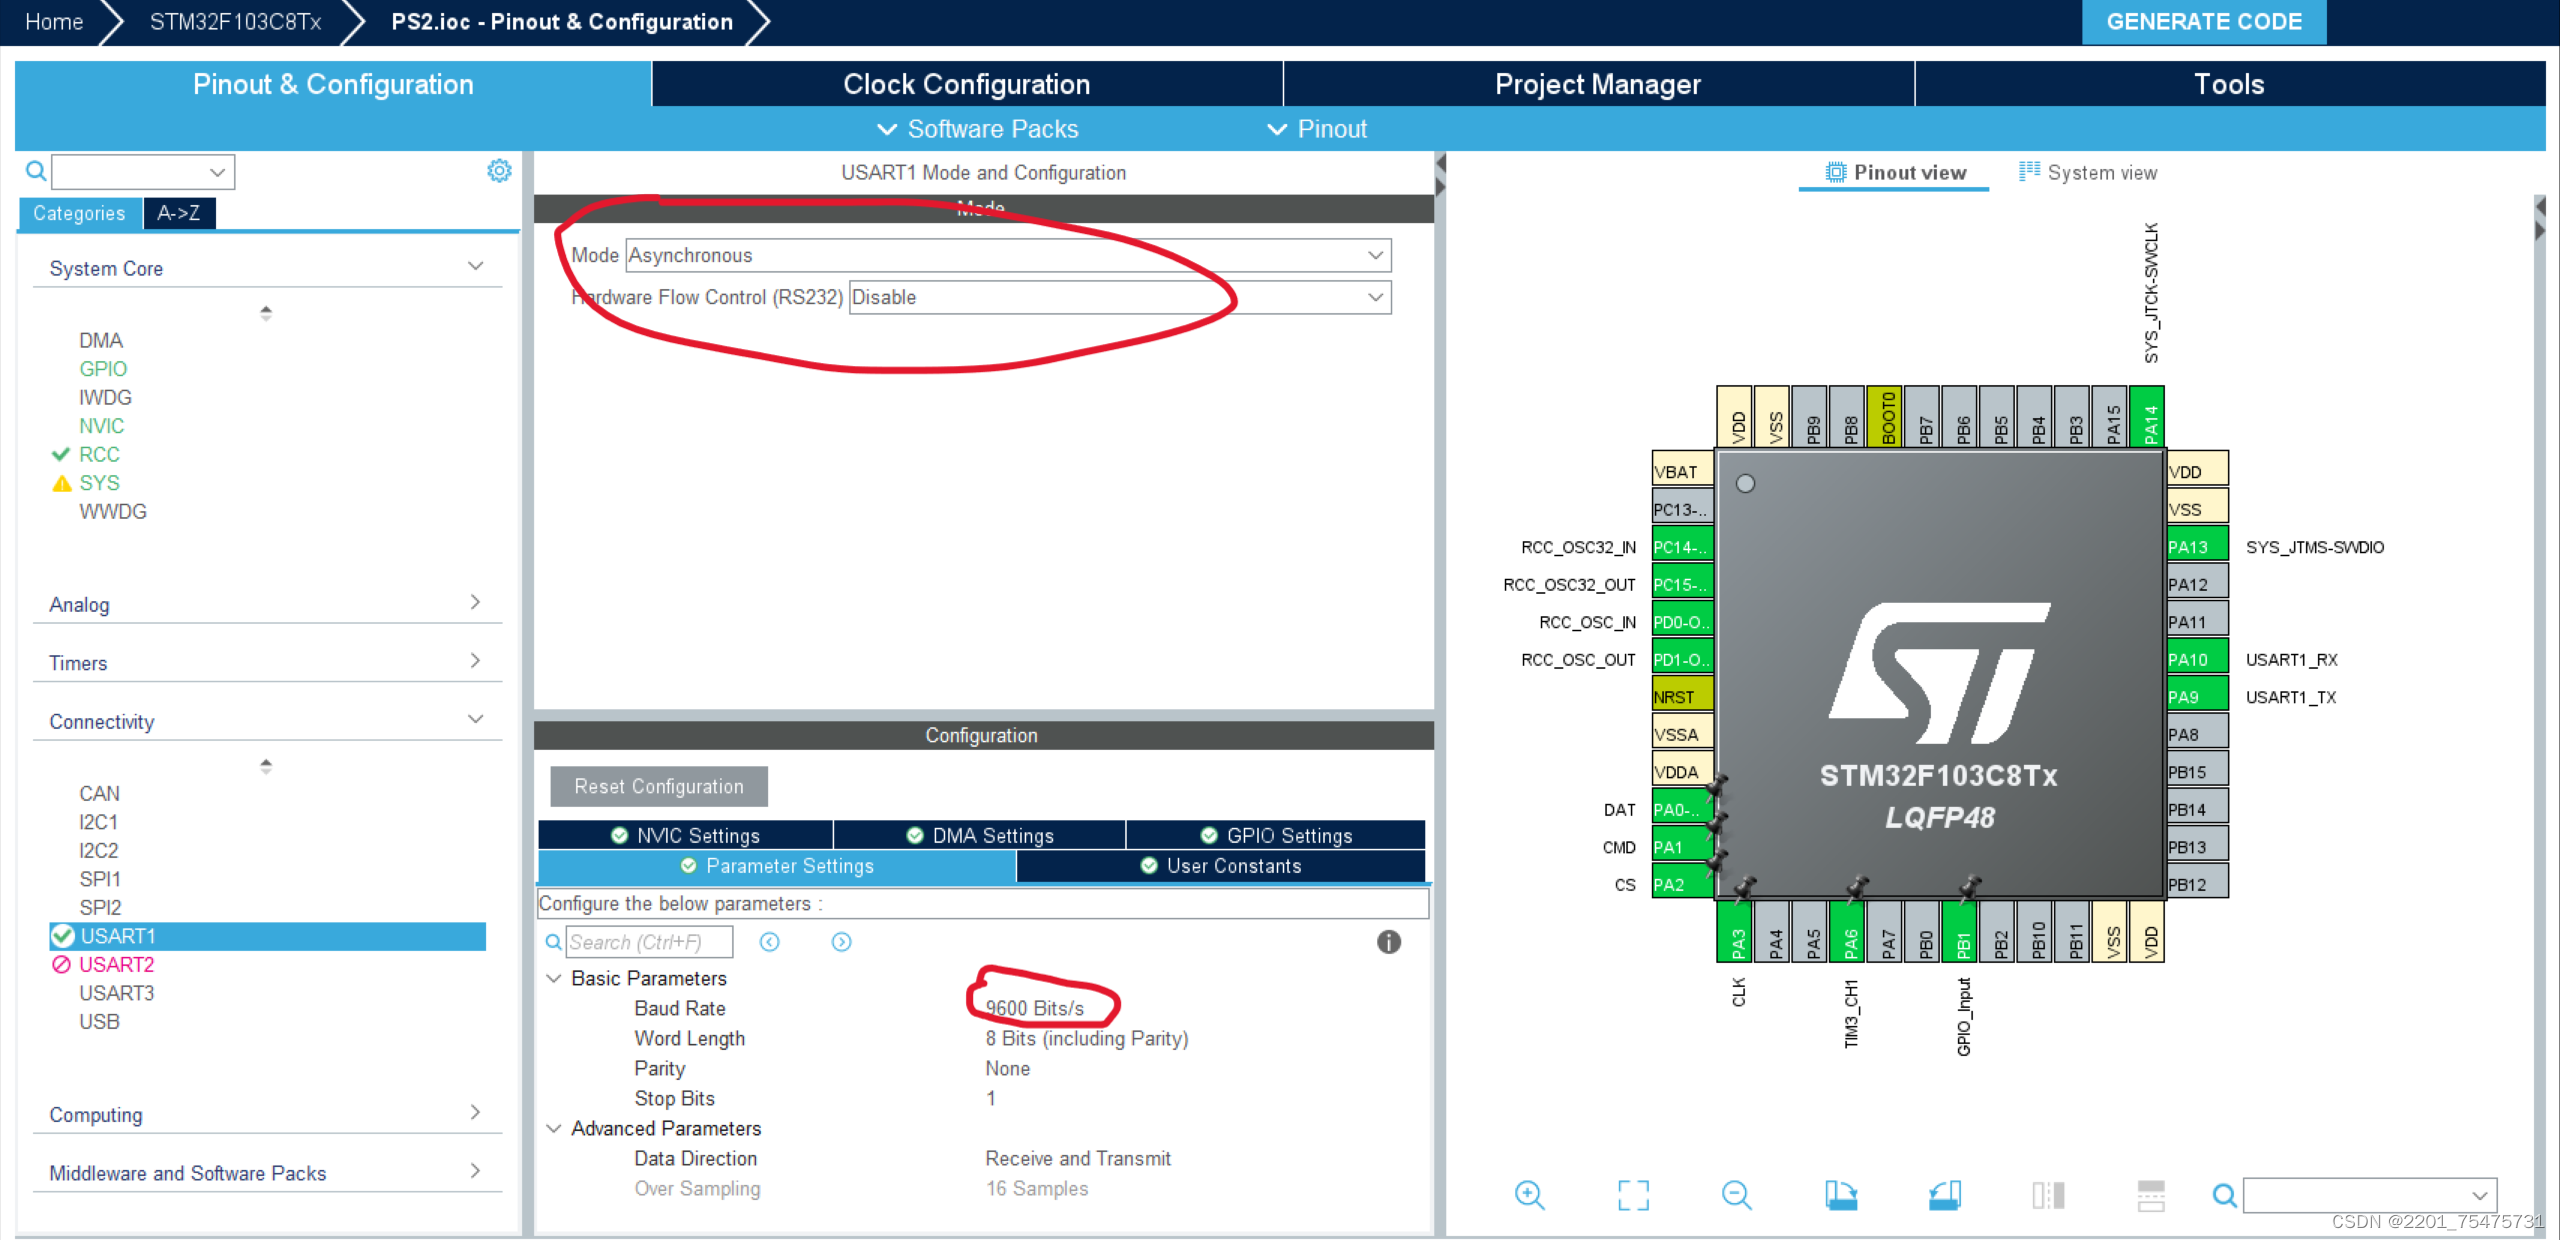Image resolution: width=2560 pixels, height=1240 pixels.
Task: Click the info icon in parameter settings
Action: [1389, 942]
